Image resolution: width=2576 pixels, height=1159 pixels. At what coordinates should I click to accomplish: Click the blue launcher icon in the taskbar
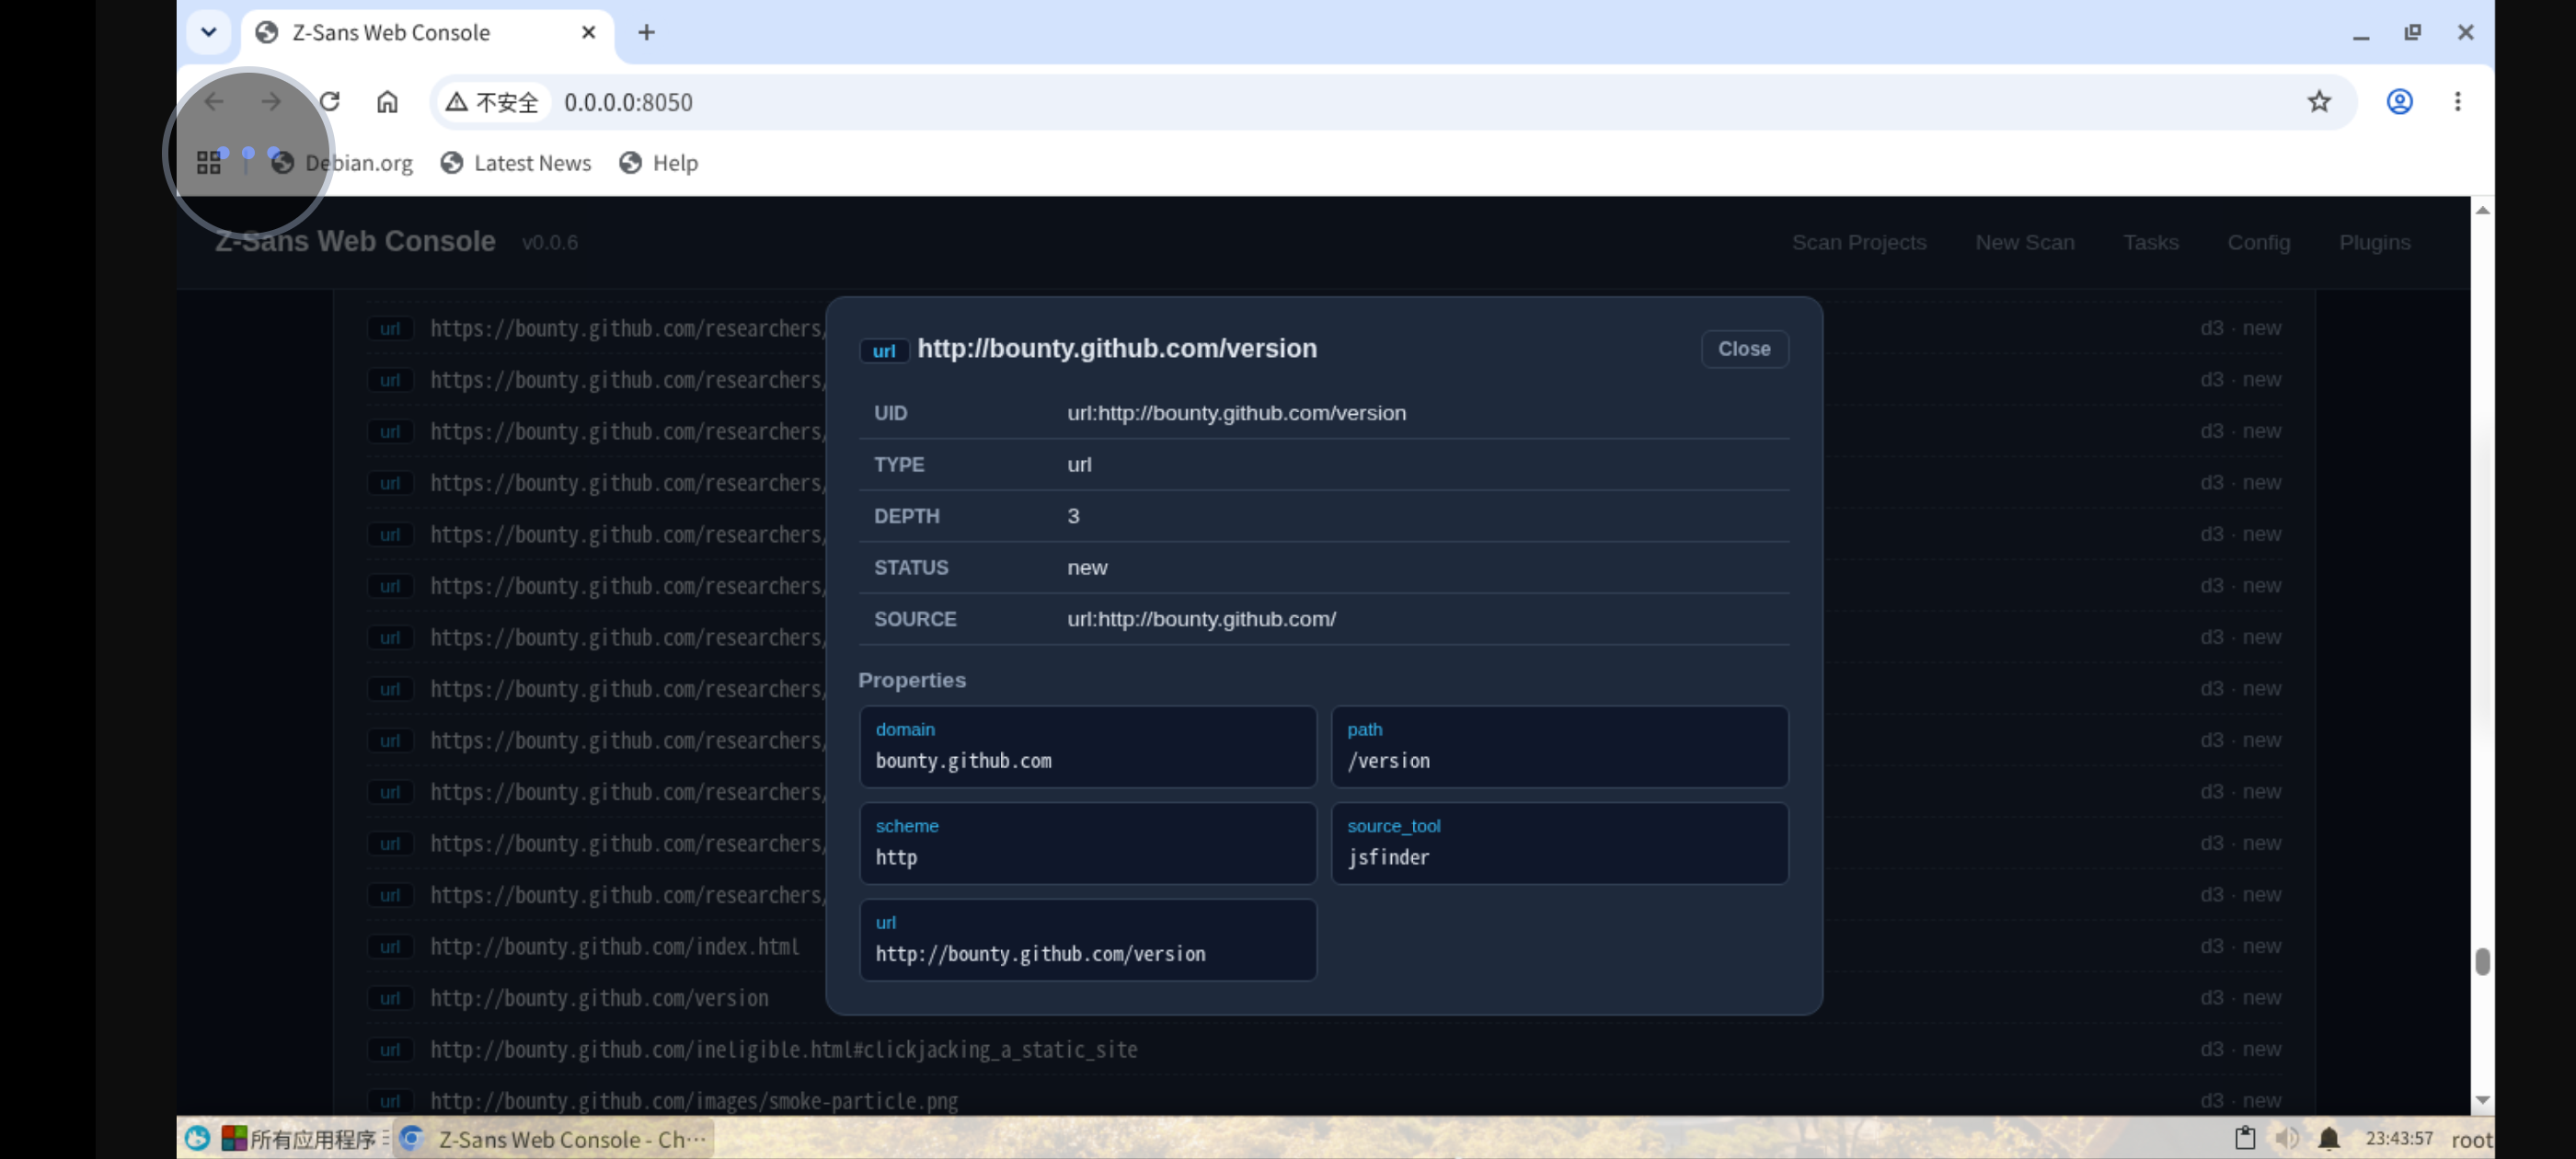coord(197,1138)
